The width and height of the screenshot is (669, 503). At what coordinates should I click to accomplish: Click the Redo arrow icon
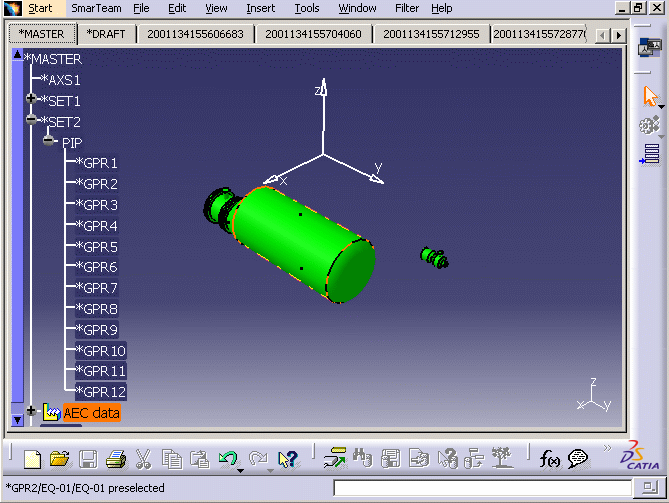[258, 459]
